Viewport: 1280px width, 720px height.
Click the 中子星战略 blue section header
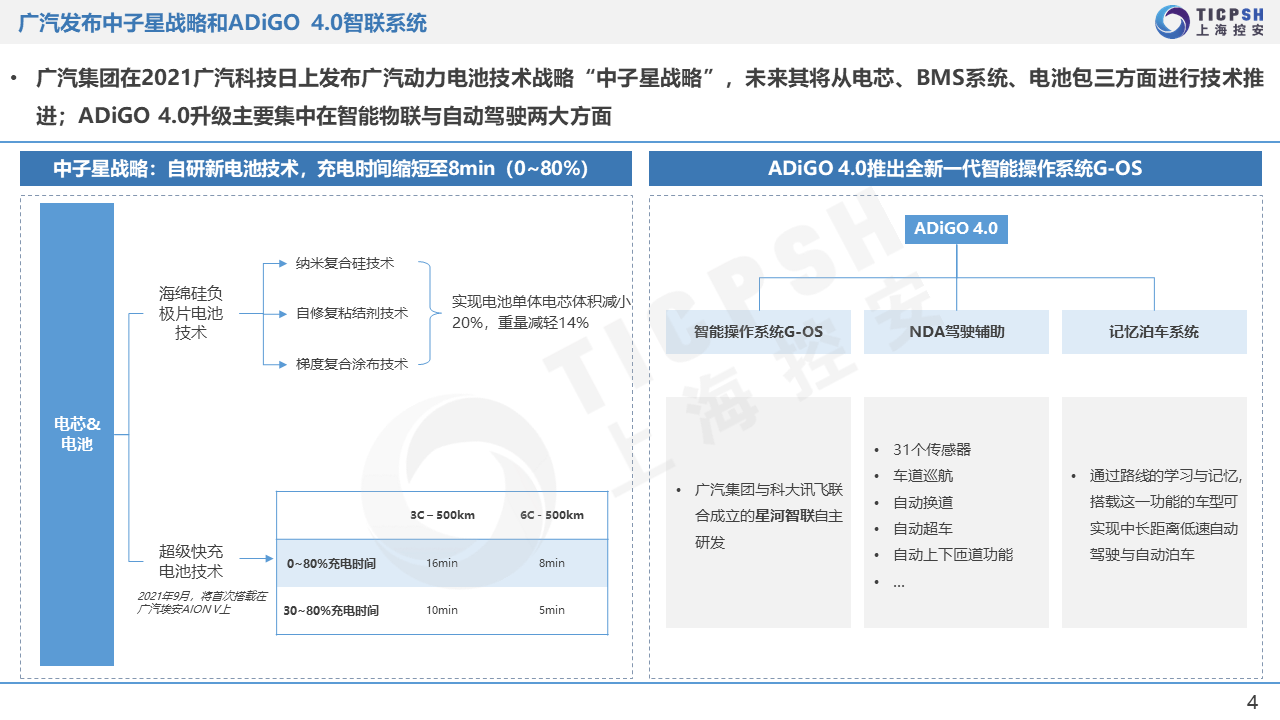pos(326,169)
